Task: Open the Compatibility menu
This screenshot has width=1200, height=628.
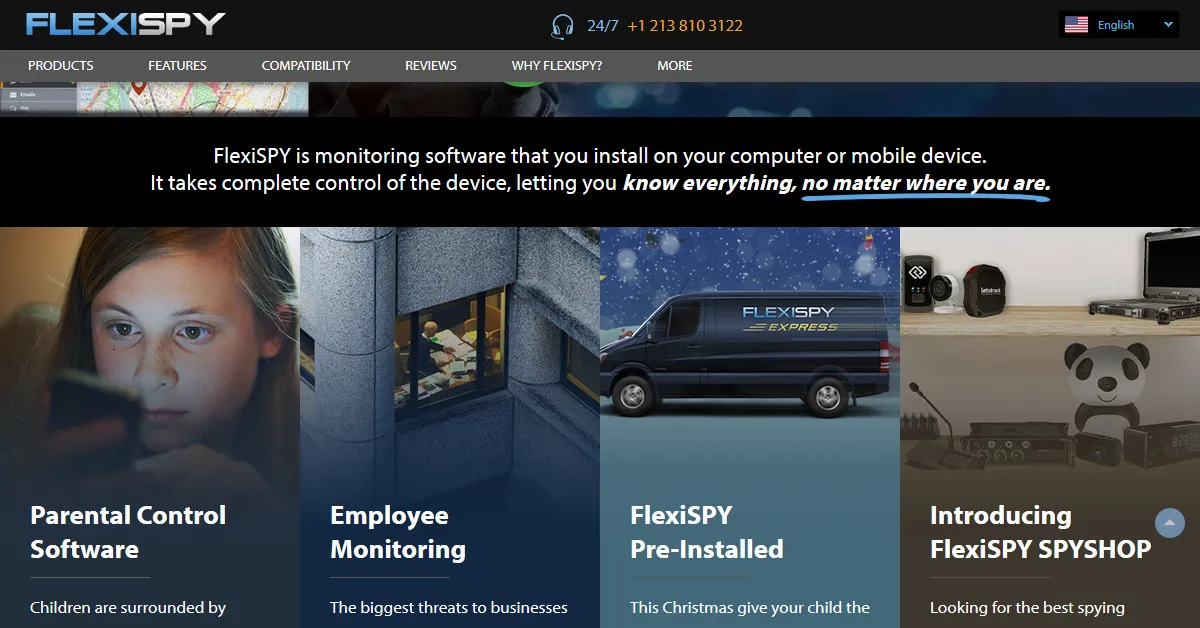Action: click(x=306, y=66)
